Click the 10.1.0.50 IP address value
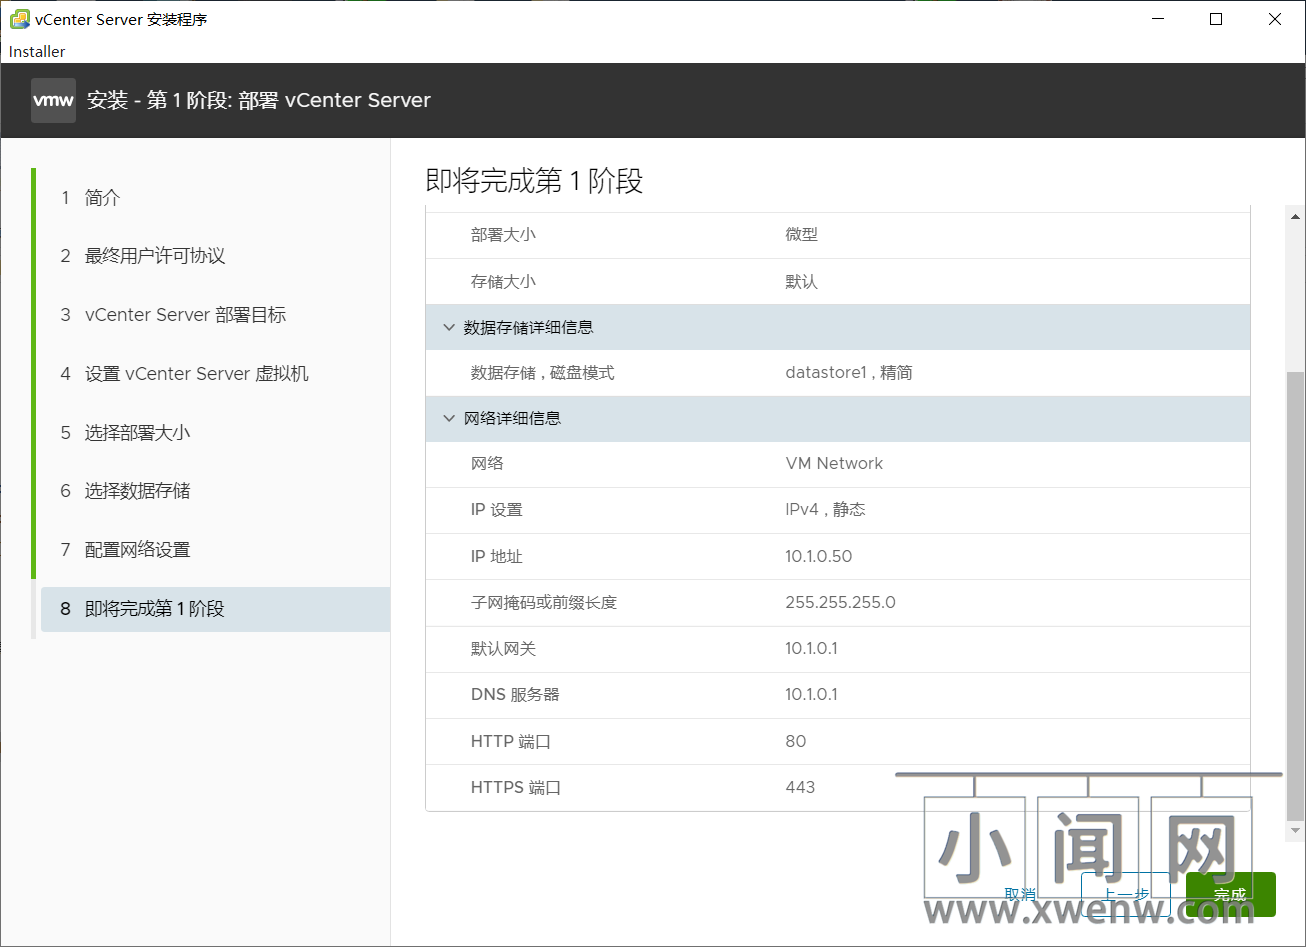This screenshot has width=1306, height=947. pos(819,556)
